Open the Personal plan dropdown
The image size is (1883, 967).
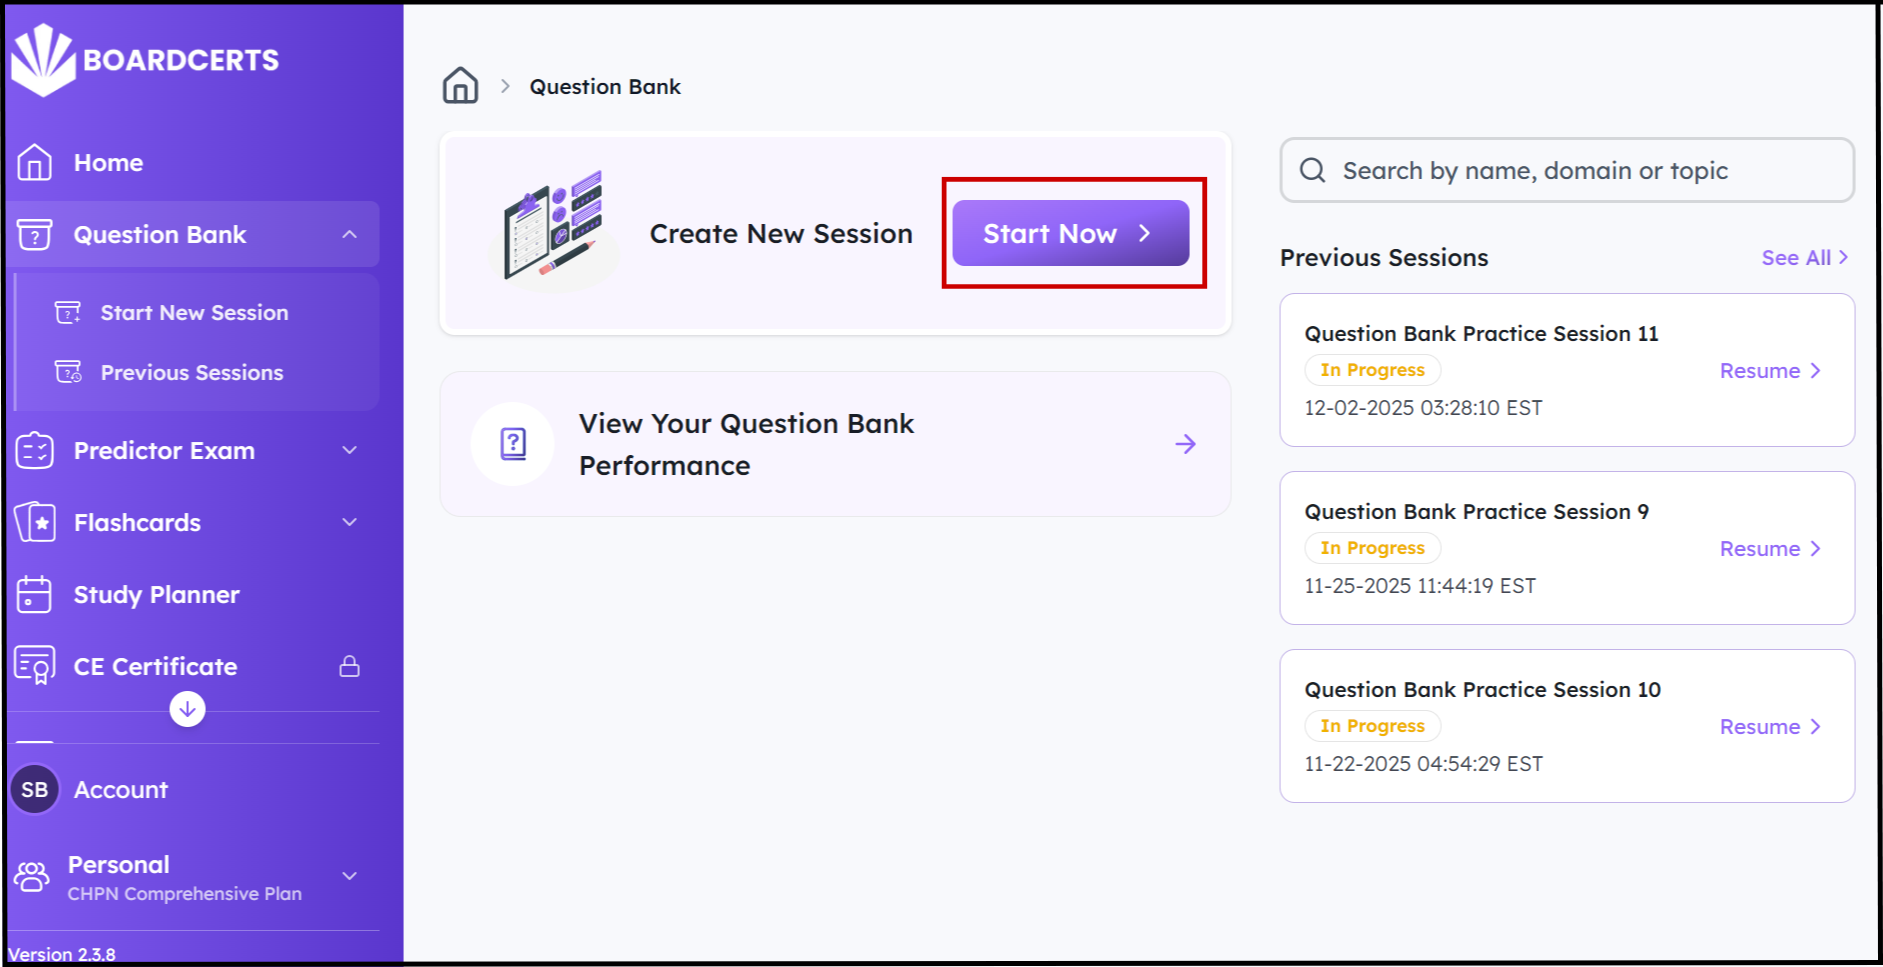[x=349, y=876]
